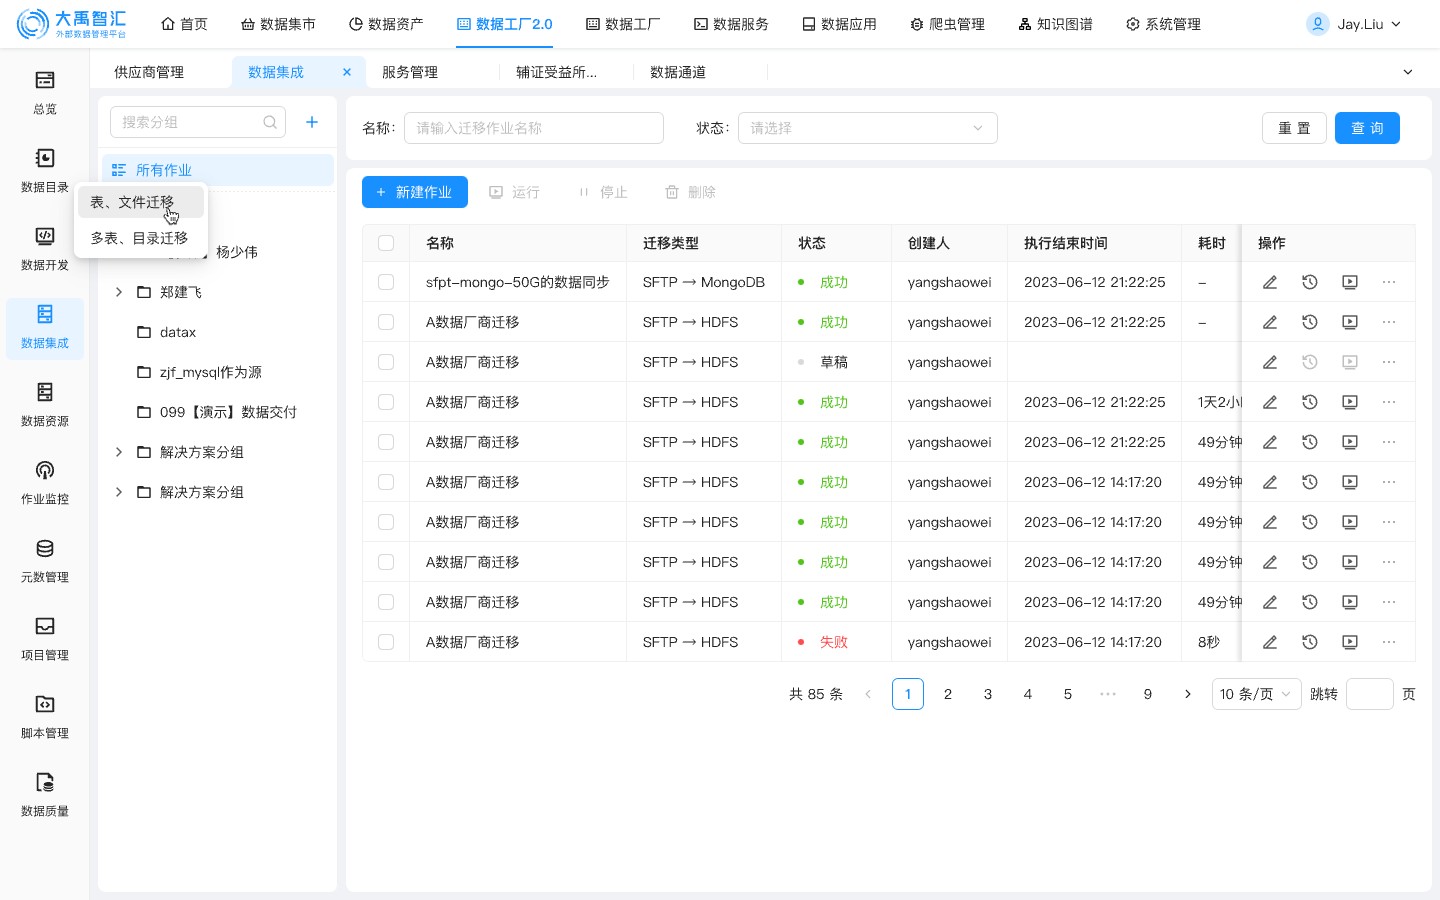This screenshot has width=1440, height=900.
Task: Open the Jay.Liu user menu
Action: (x=1355, y=24)
